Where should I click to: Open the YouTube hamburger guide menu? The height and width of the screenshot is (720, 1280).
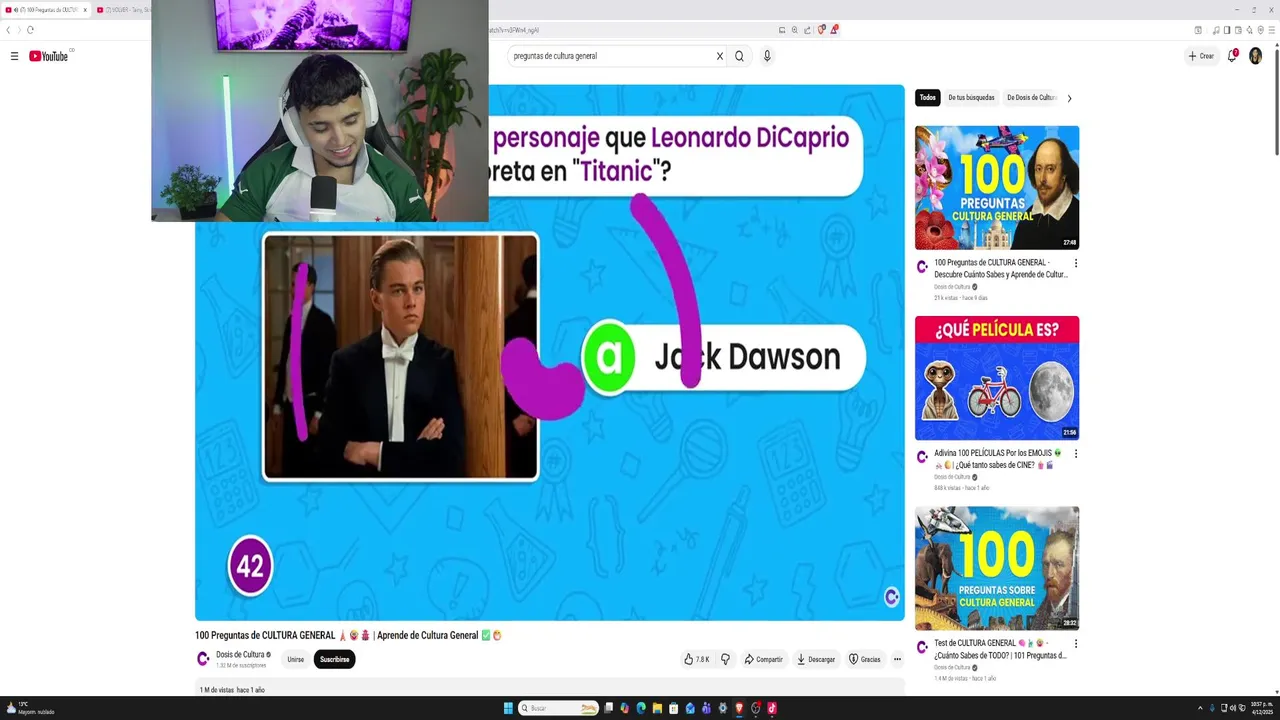coord(14,56)
